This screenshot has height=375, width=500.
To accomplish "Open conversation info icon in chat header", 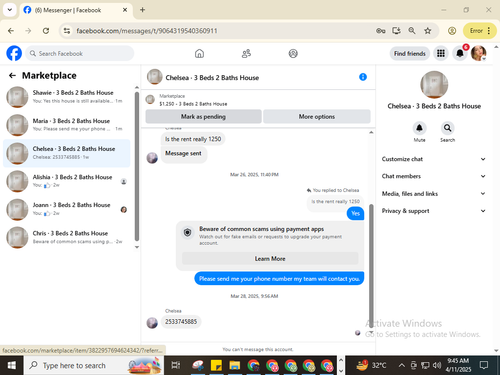I will tap(363, 77).
